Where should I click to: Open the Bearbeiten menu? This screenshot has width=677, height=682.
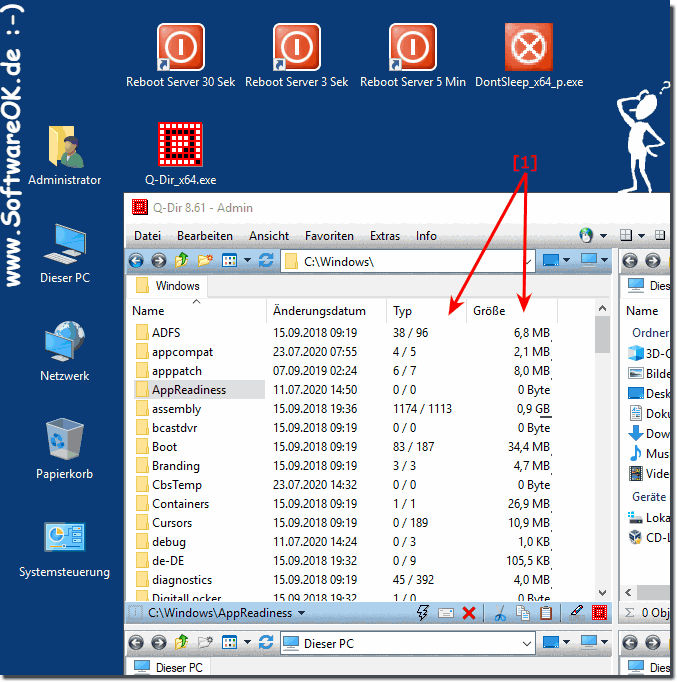[x=205, y=236]
